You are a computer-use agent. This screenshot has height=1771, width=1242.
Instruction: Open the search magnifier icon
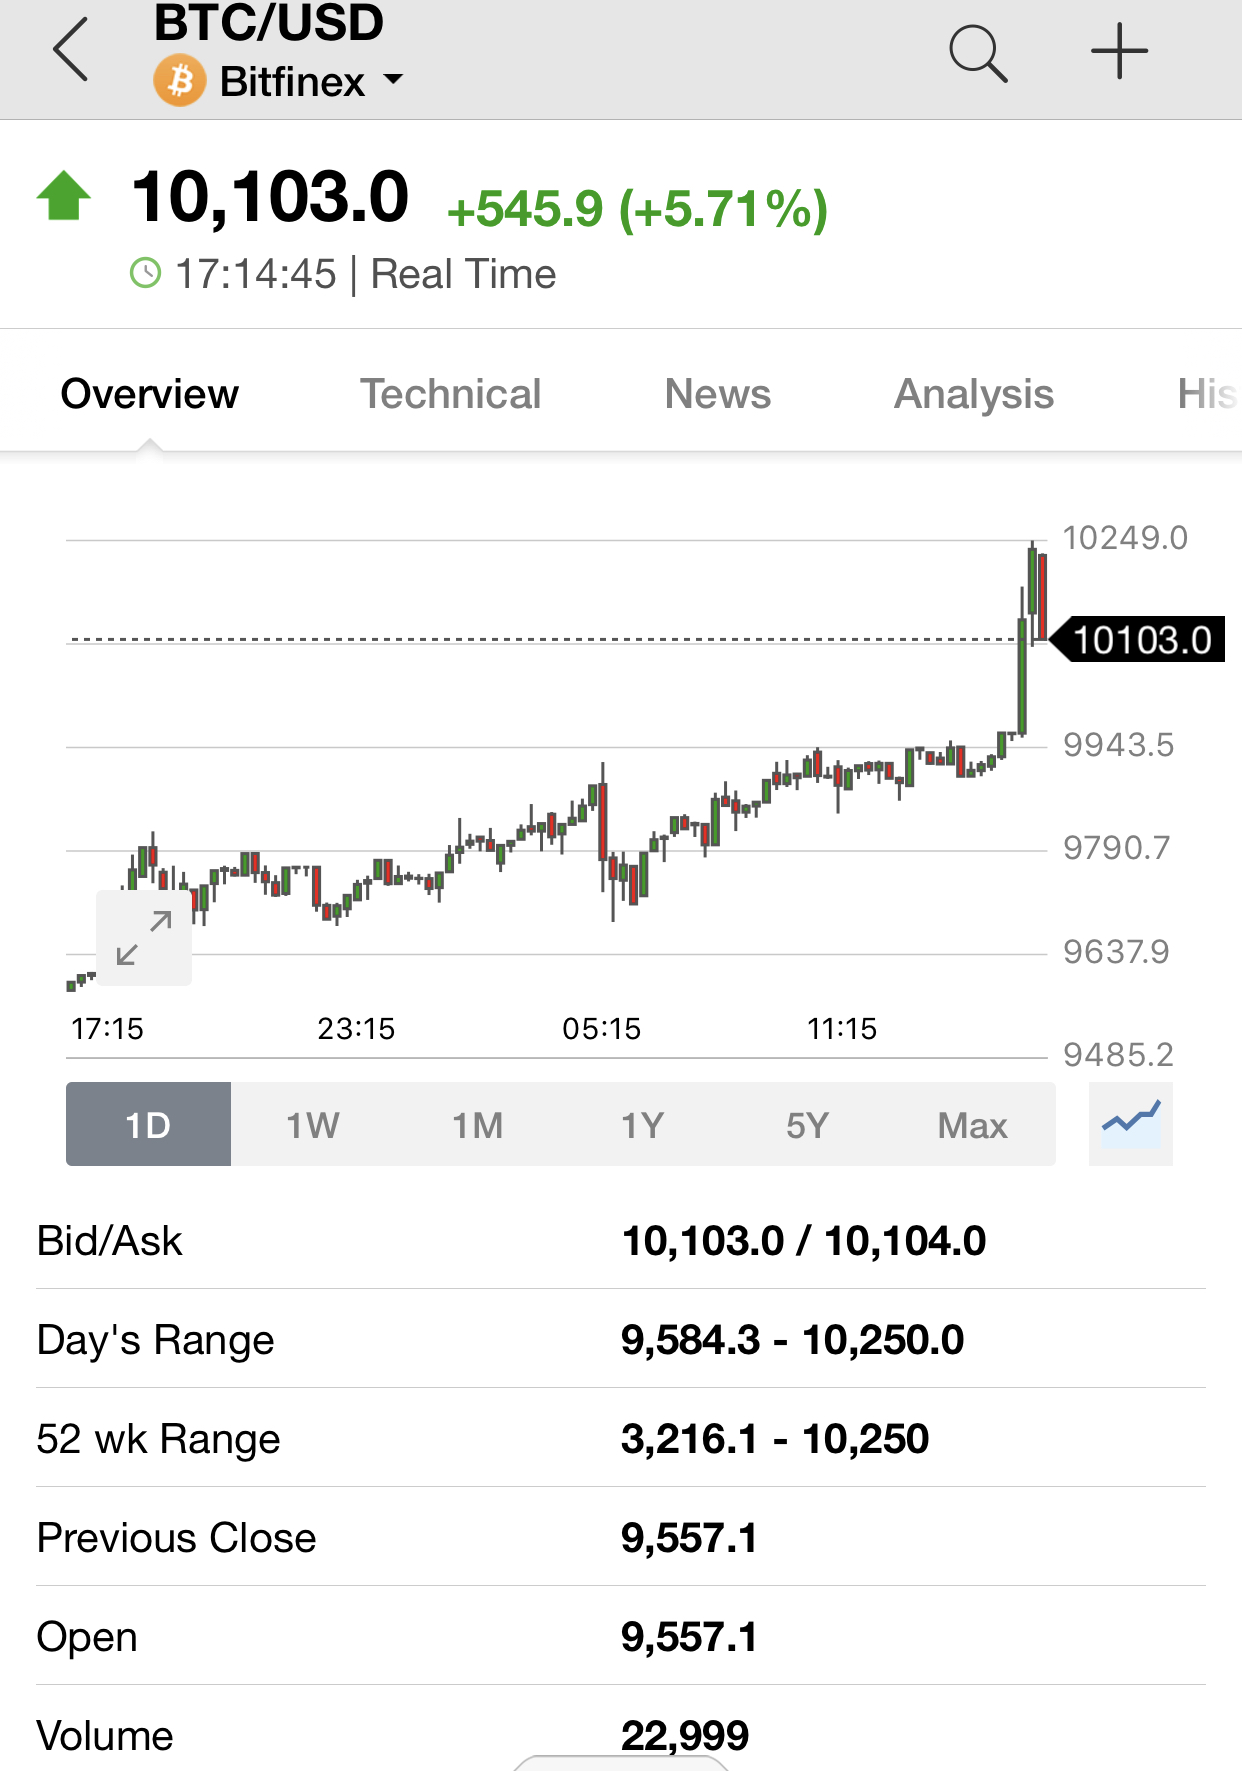pos(978,53)
